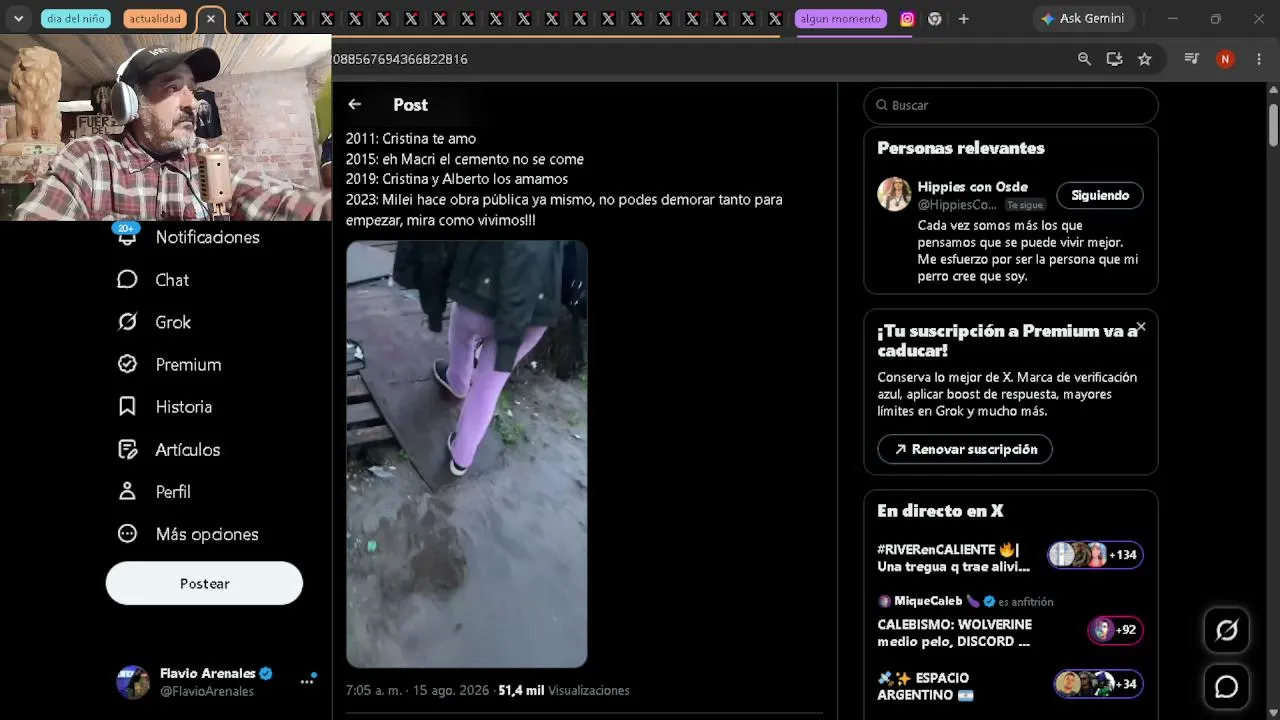Click the "Personas relevantes" heading
This screenshot has width=1280, height=720.
tap(961, 148)
